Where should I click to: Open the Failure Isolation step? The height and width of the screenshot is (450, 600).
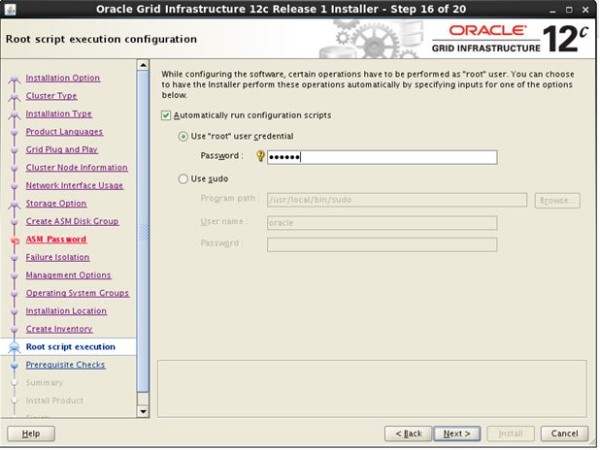[57, 258]
